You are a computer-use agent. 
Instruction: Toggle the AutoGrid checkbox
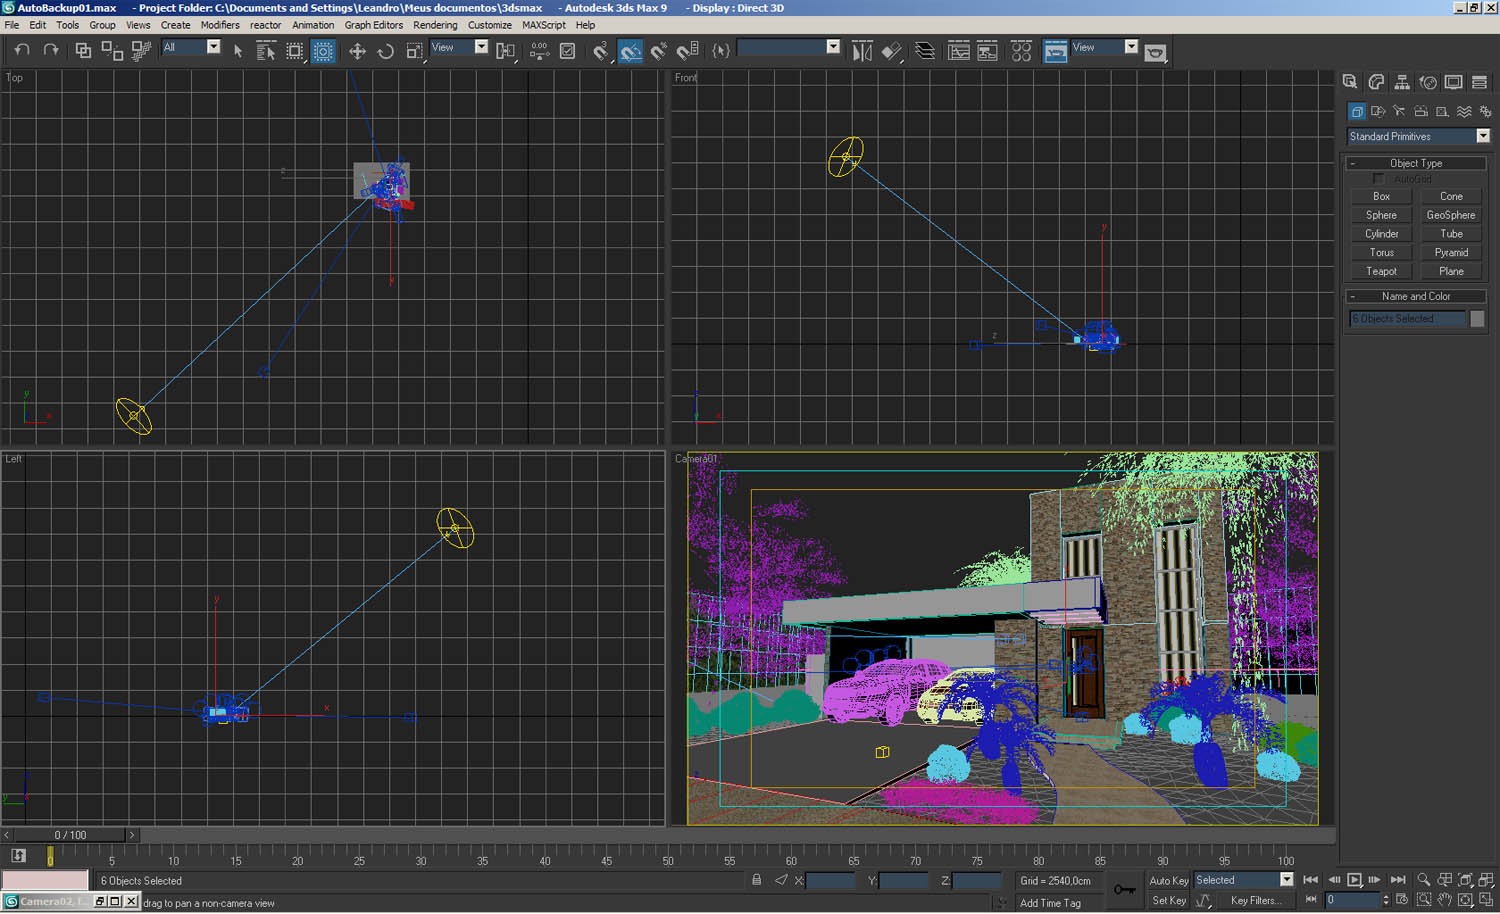(x=1378, y=178)
